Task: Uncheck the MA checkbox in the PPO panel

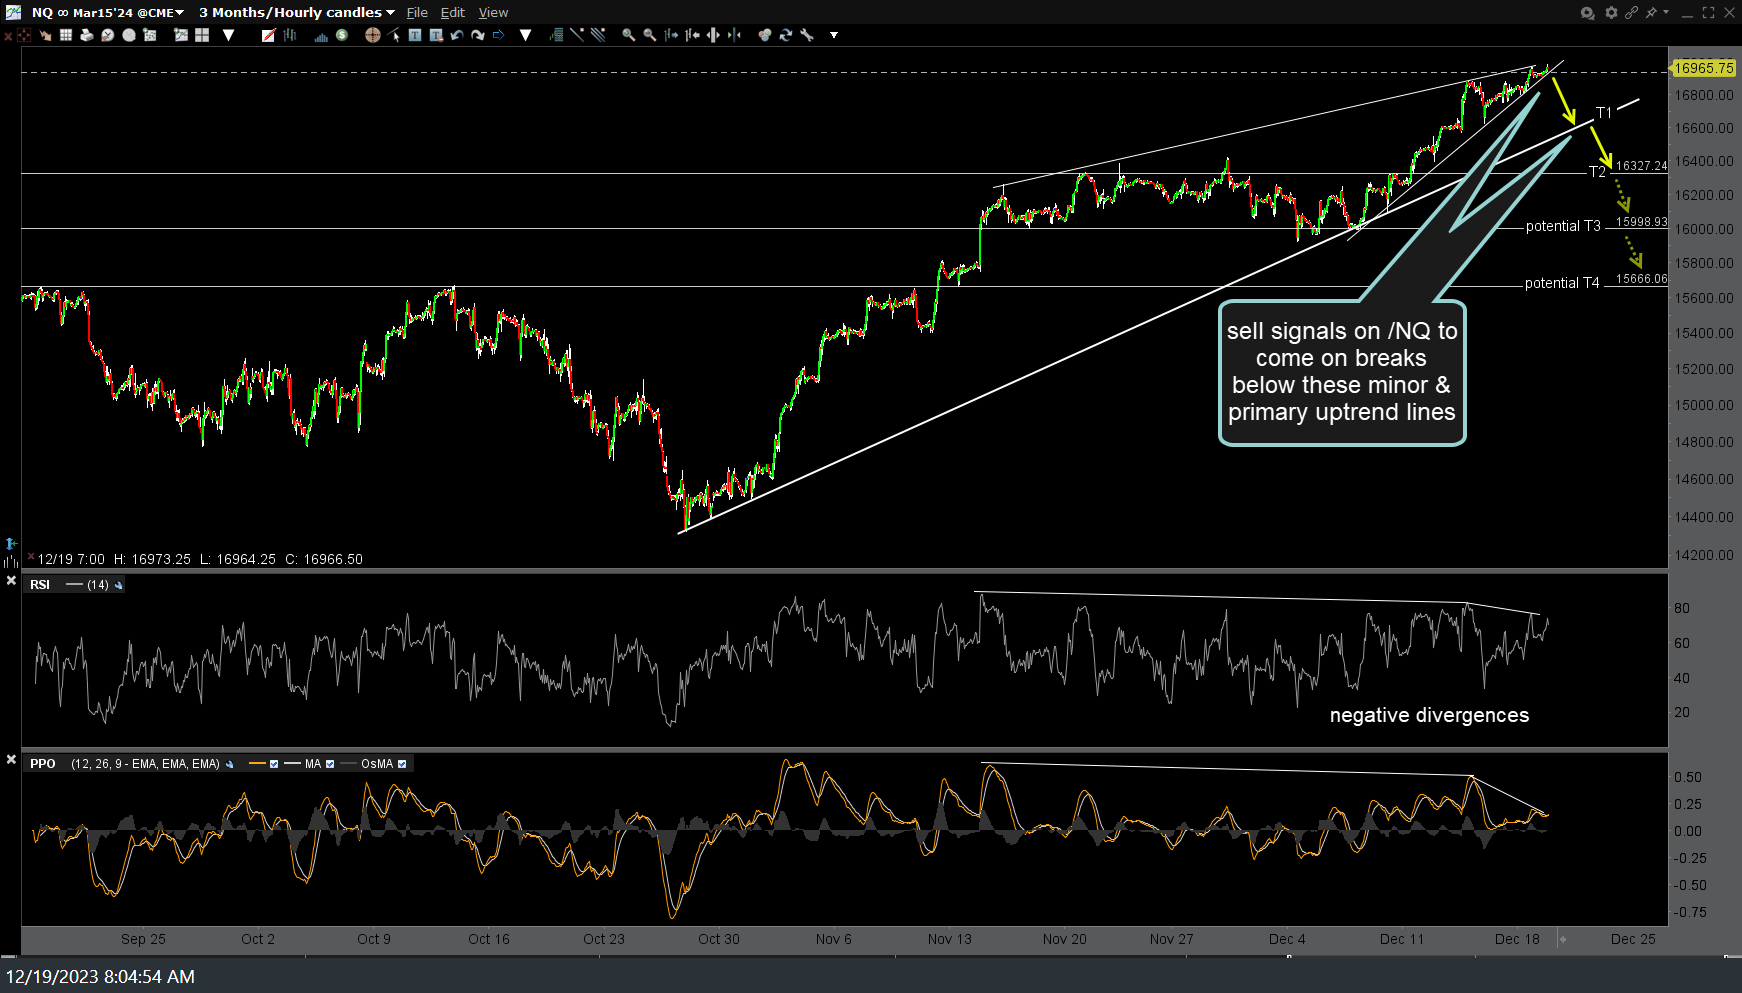Action: pos(330,763)
